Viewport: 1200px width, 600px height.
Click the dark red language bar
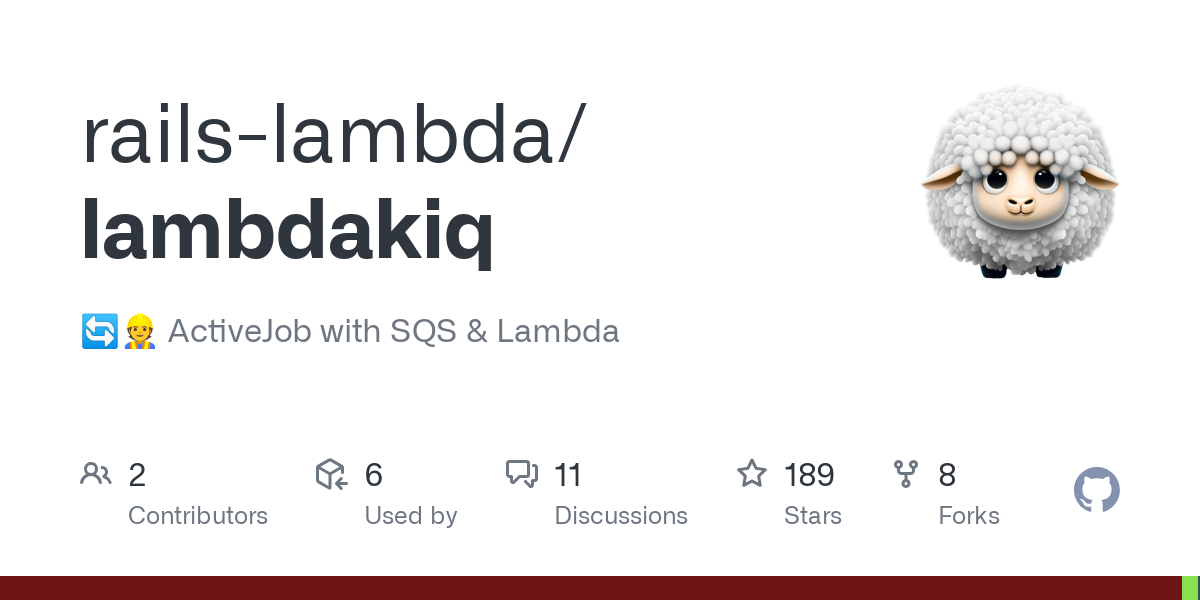591,588
